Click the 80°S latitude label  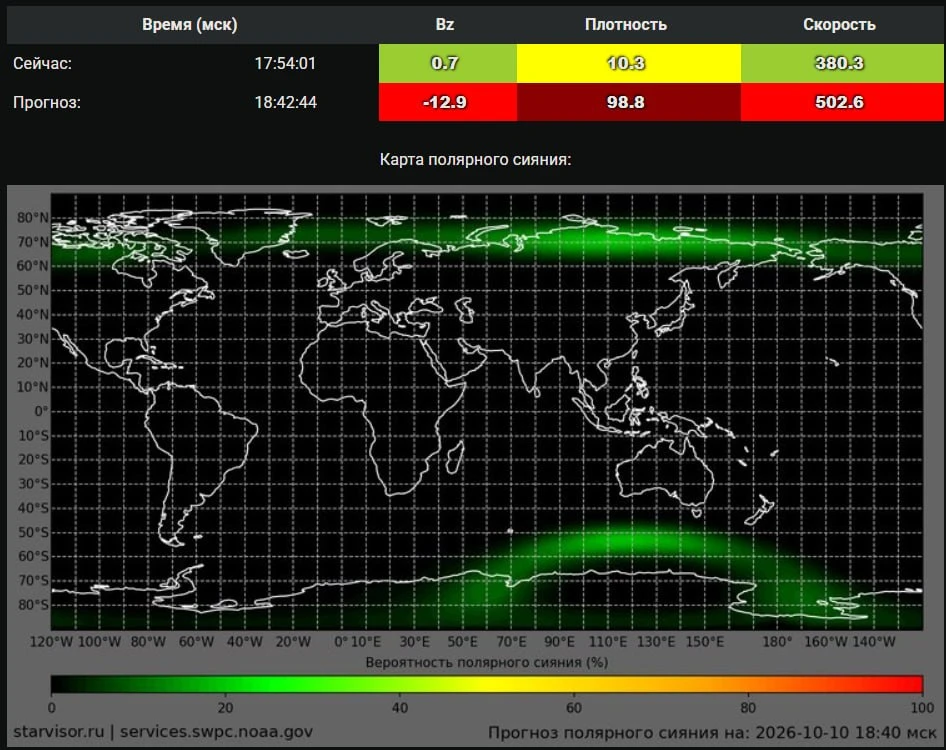33,605
